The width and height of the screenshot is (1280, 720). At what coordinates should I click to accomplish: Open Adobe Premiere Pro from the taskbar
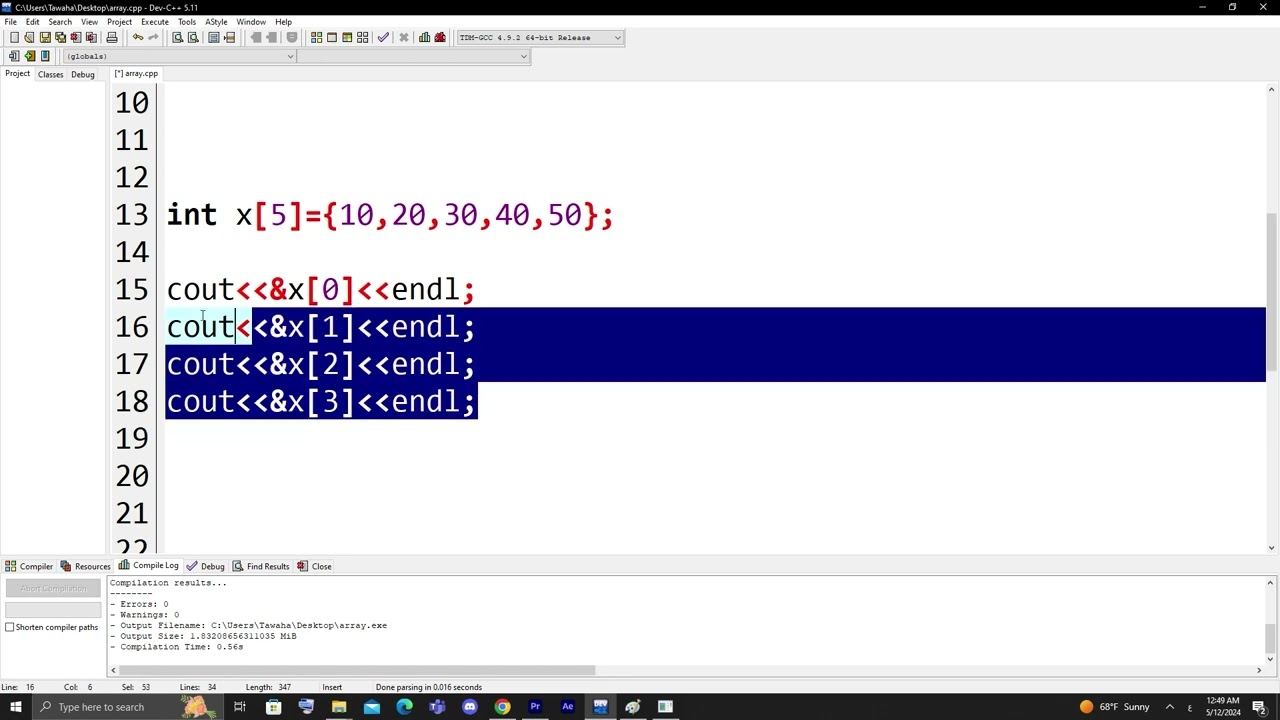click(535, 707)
